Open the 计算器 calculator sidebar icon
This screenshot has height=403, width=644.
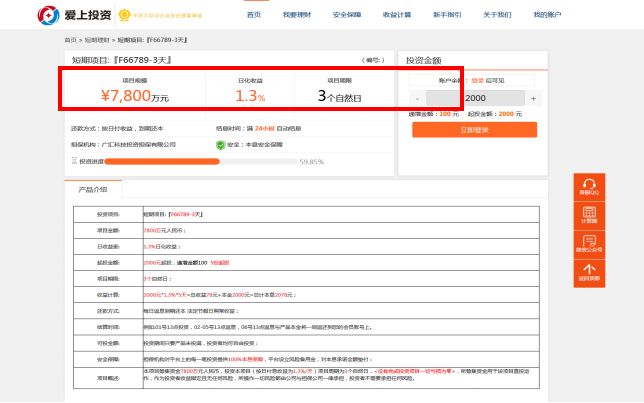(x=589, y=215)
